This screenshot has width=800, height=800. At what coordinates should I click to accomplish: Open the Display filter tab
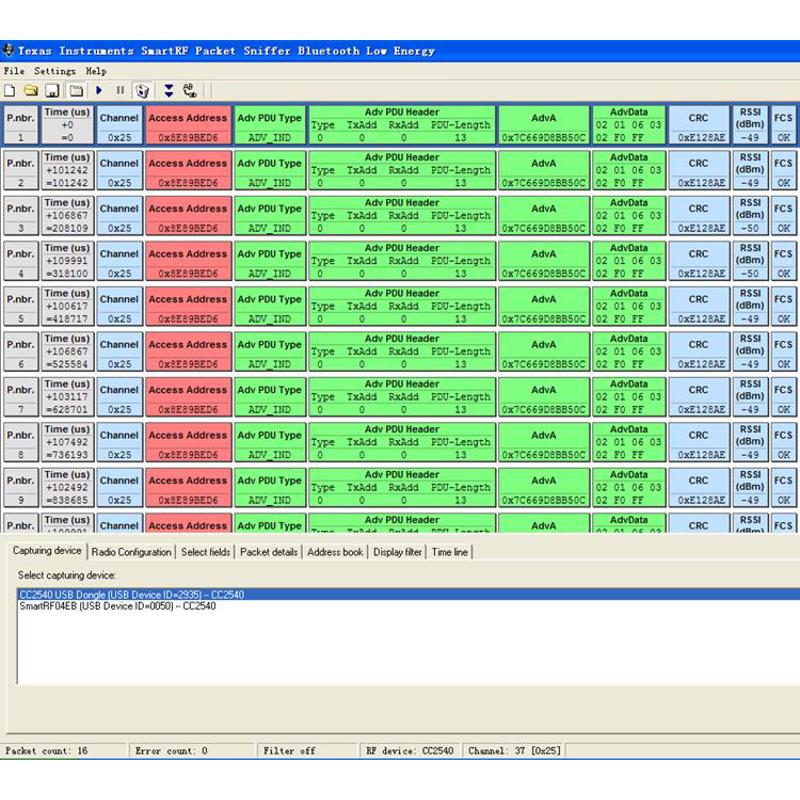pyautogui.click(x=397, y=552)
